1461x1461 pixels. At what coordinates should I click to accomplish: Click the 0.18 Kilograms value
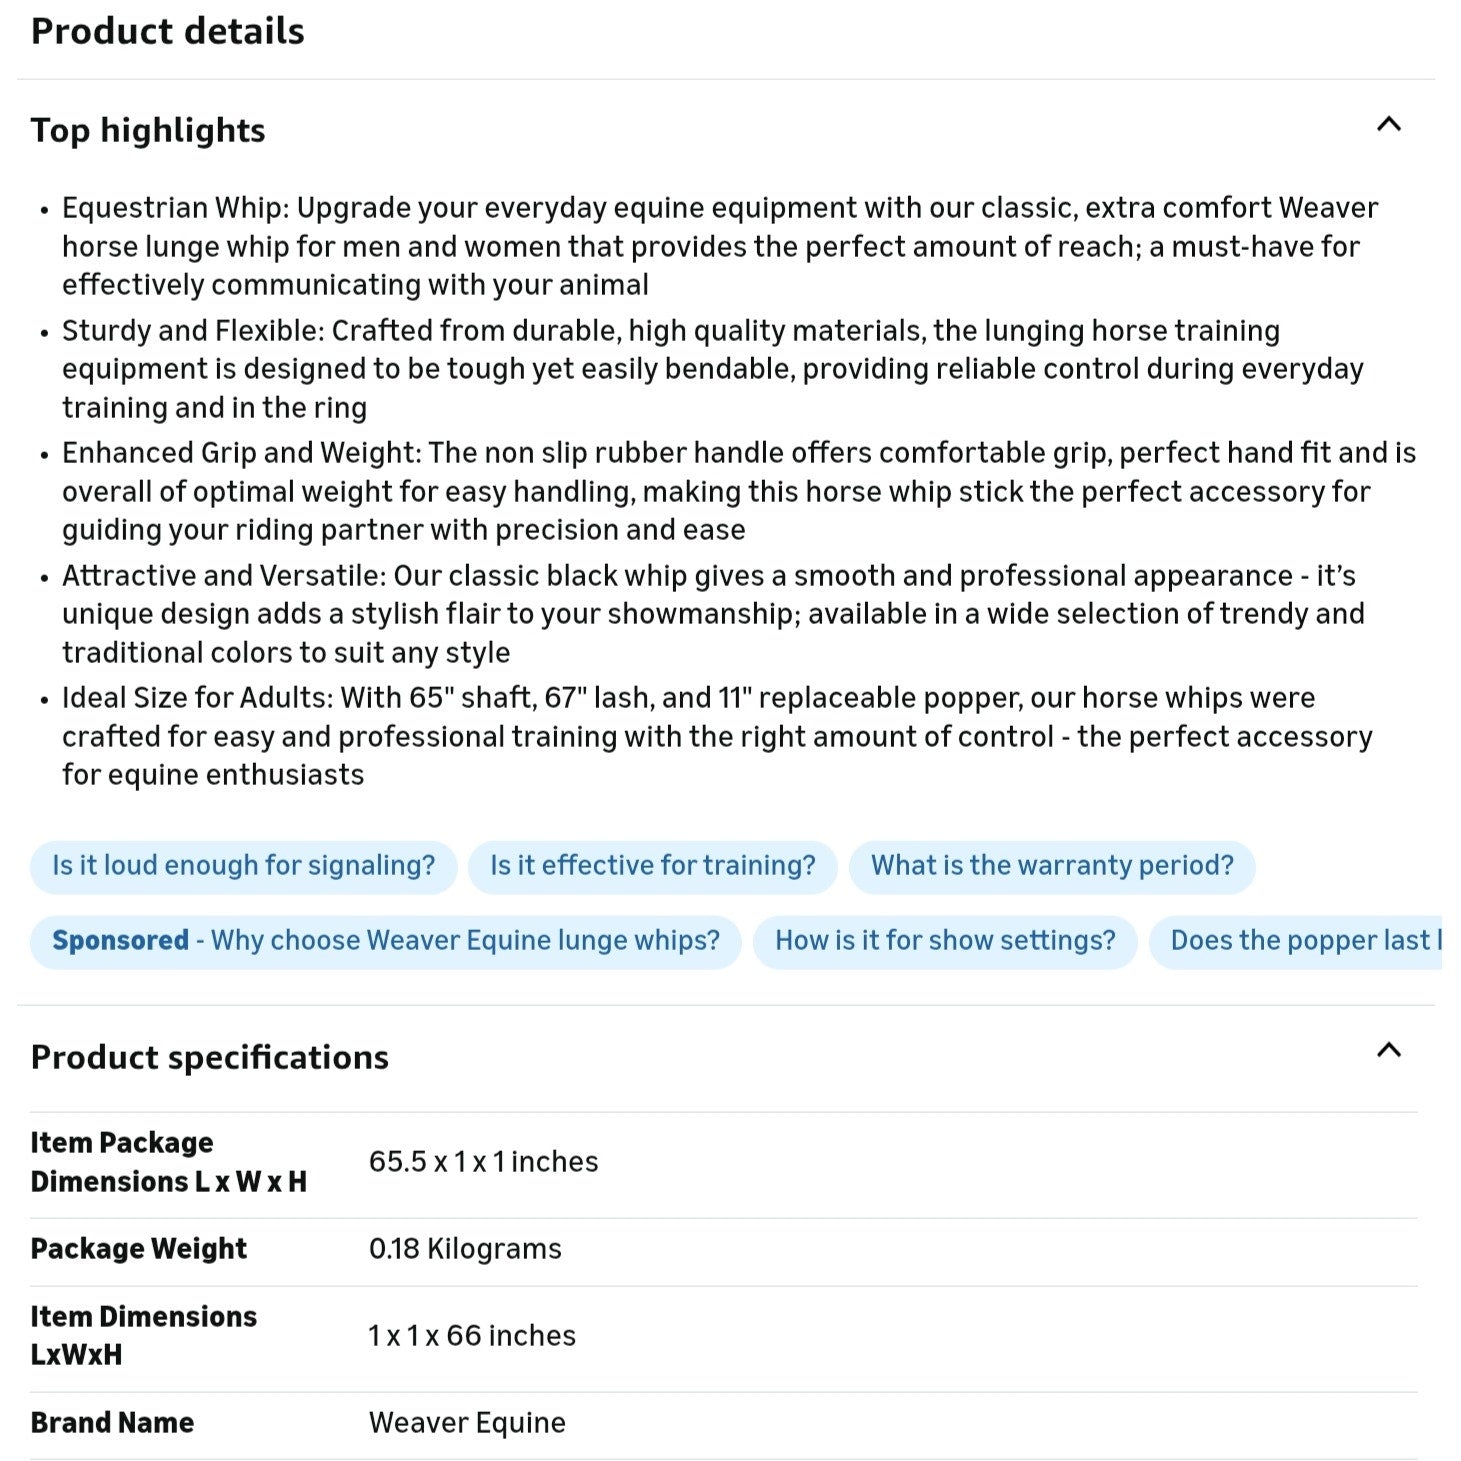[465, 1249]
